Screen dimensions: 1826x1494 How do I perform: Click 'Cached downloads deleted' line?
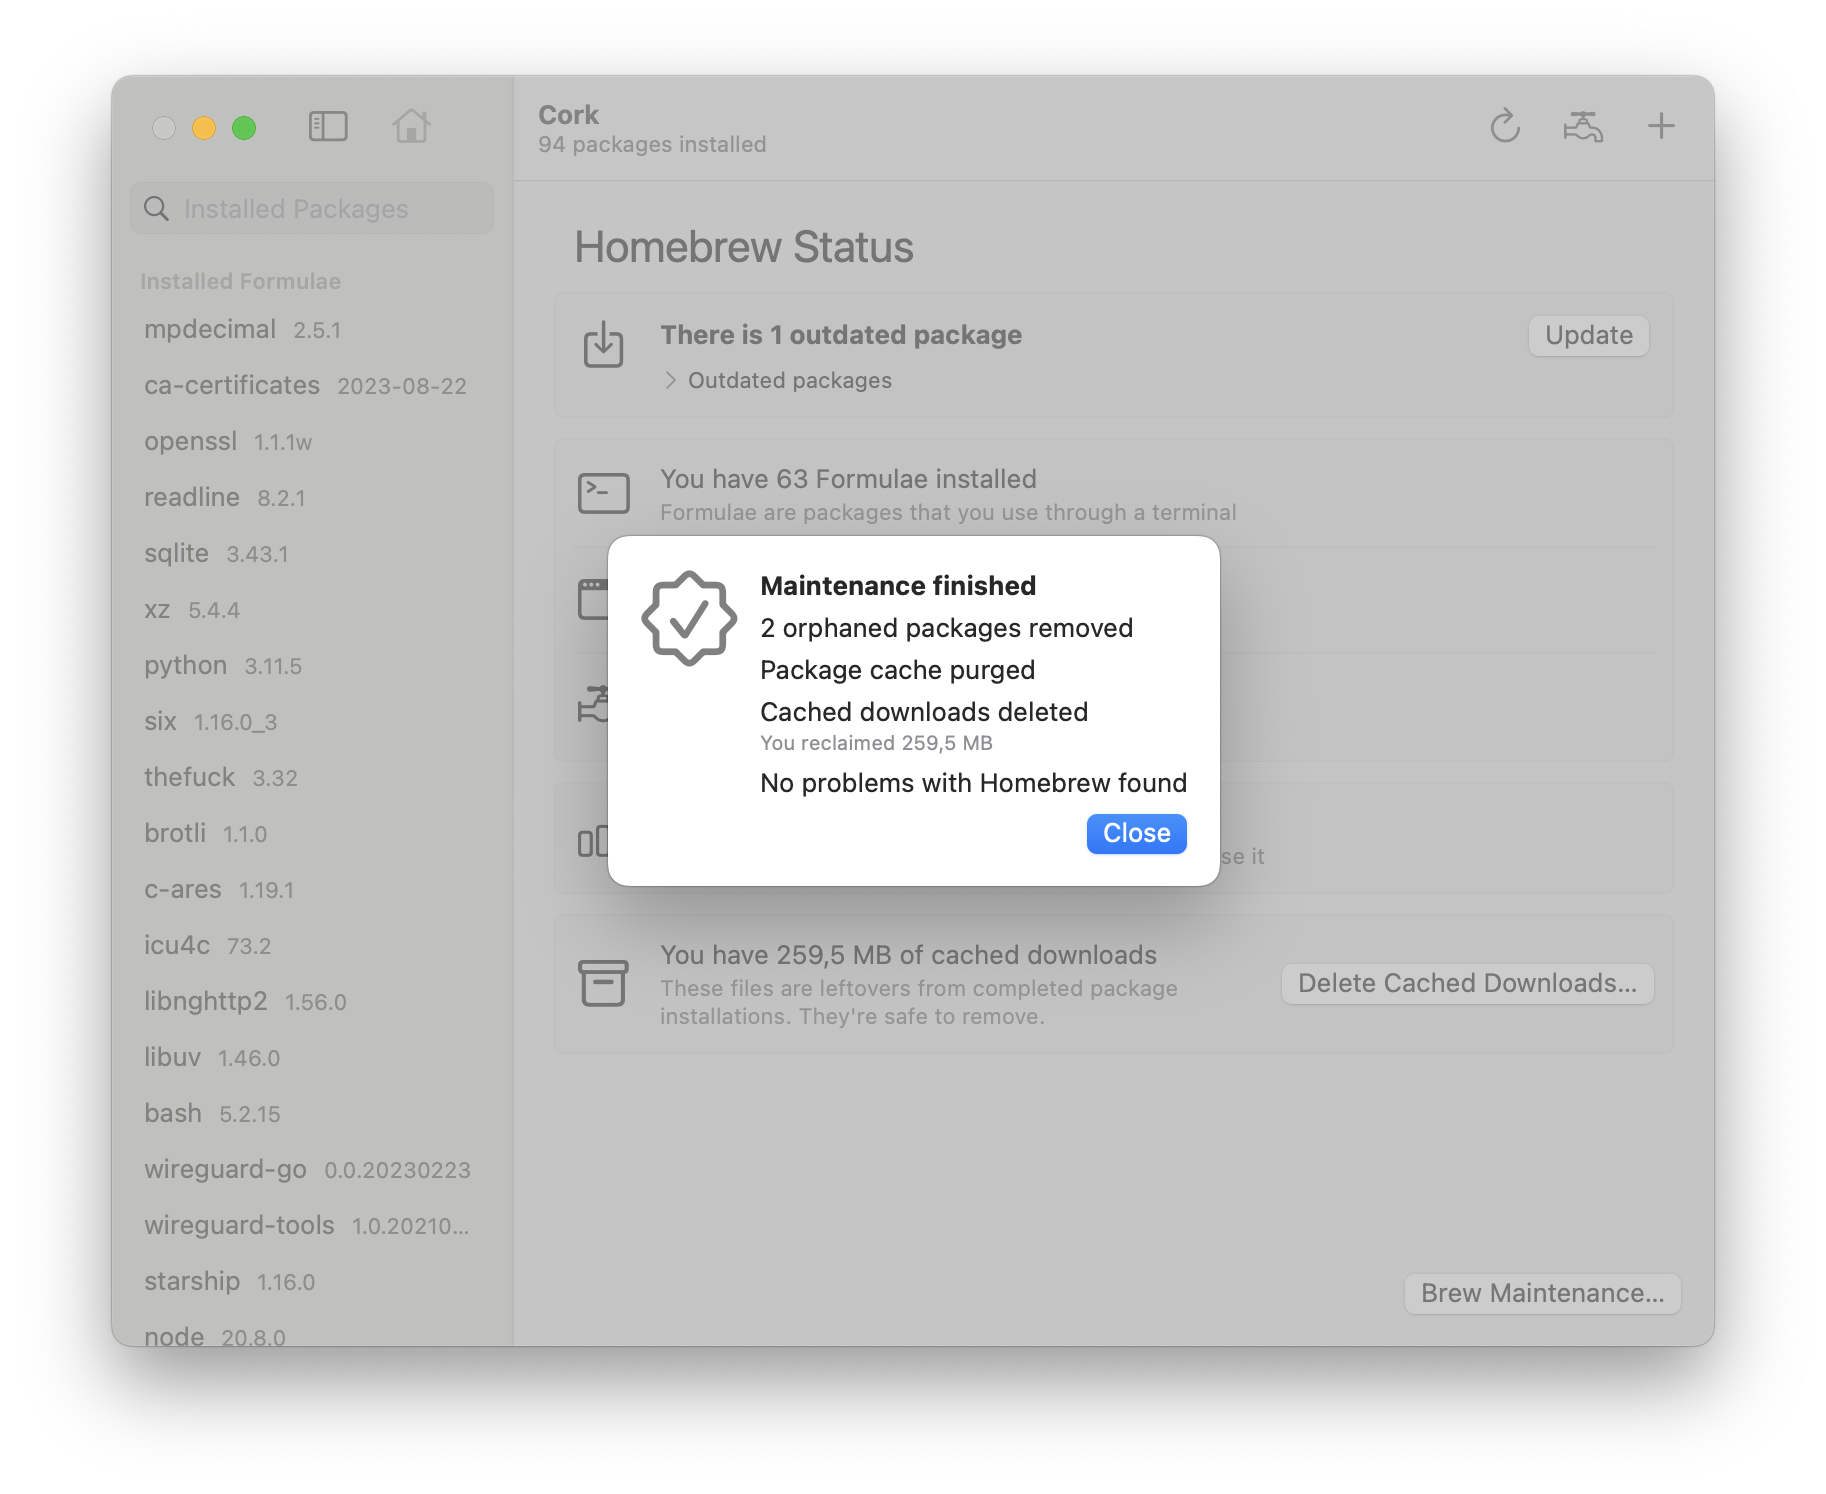[x=924, y=712]
